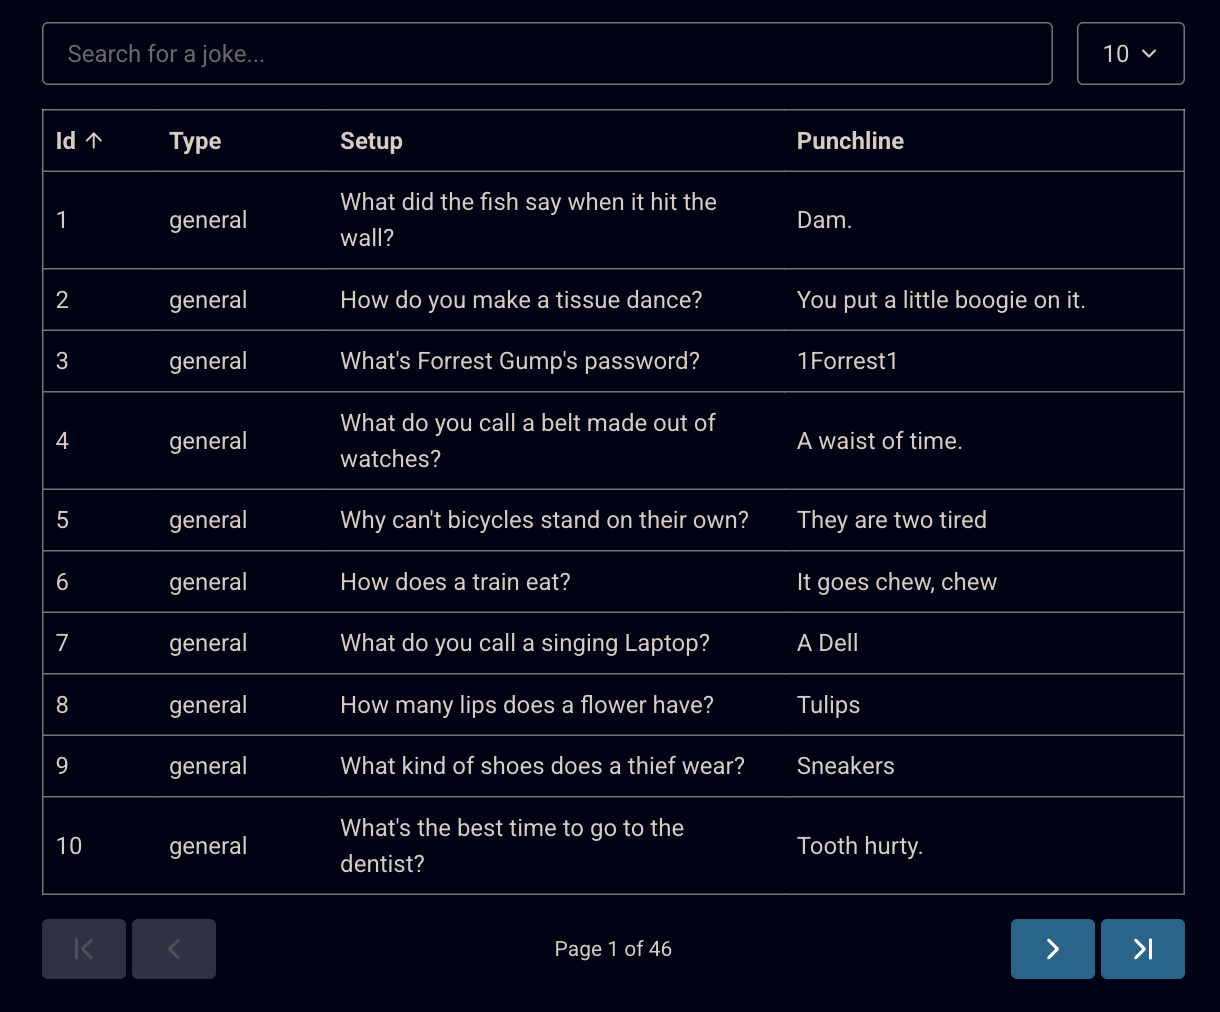Sort by the Type column header

point(195,141)
